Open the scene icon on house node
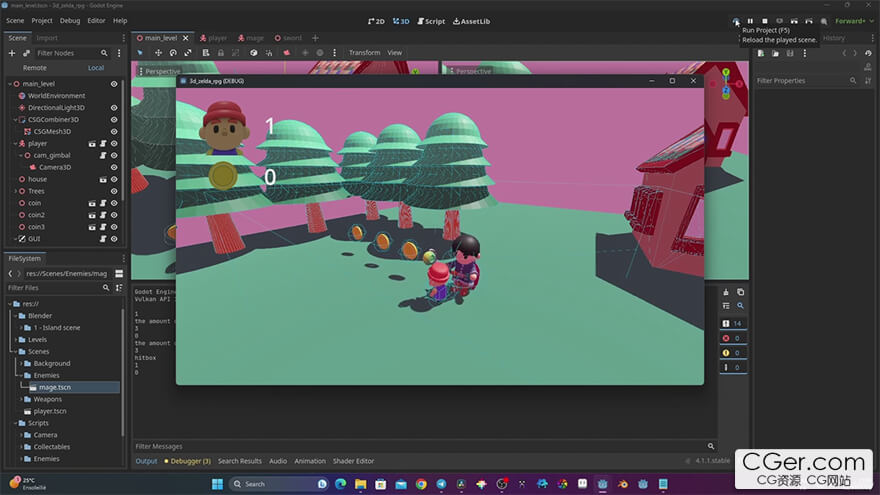 [103, 180]
